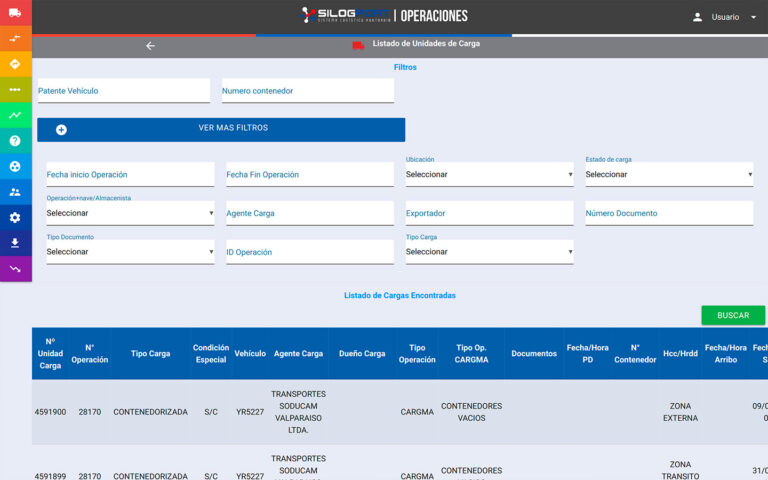Click the back arrow in header bar
768x480 pixels.
pos(151,46)
